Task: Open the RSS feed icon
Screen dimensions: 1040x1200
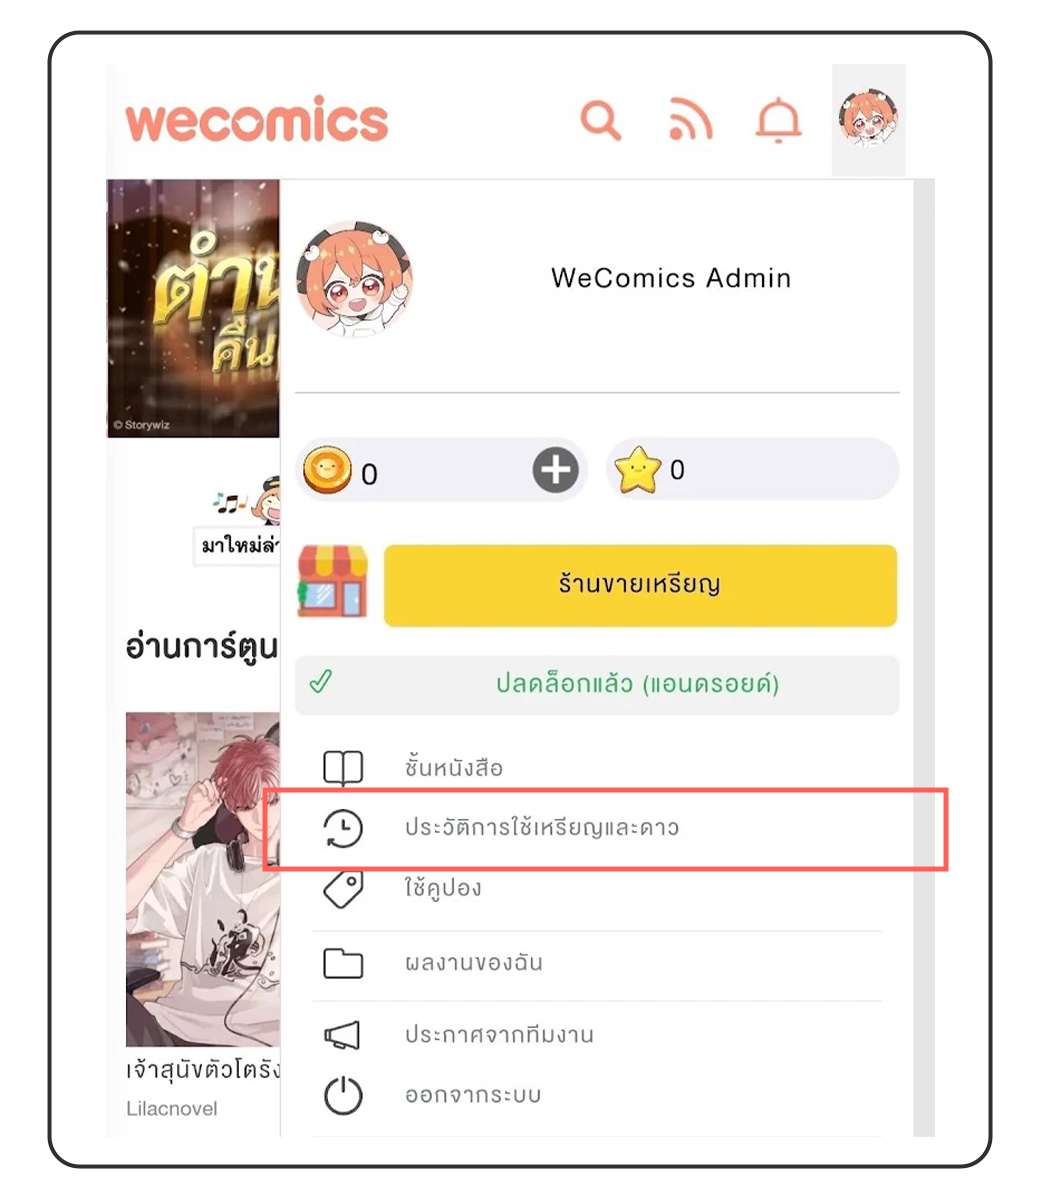Action: tap(690, 121)
